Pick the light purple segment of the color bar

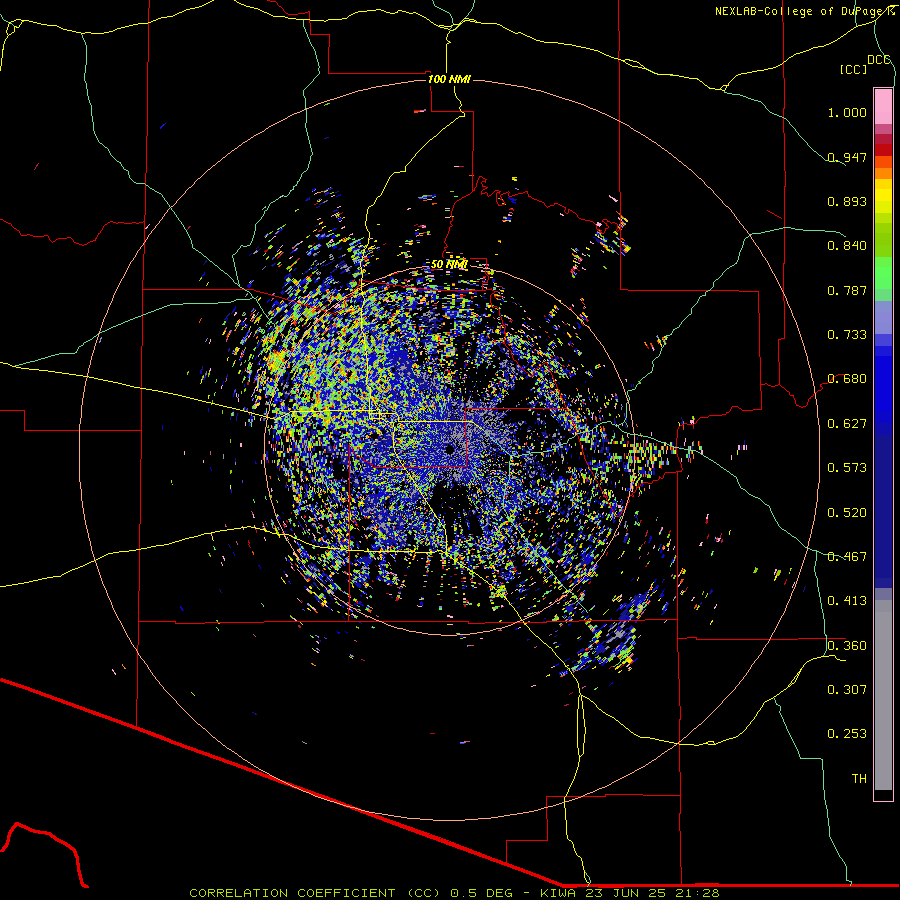pyautogui.click(x=883, y=317)
